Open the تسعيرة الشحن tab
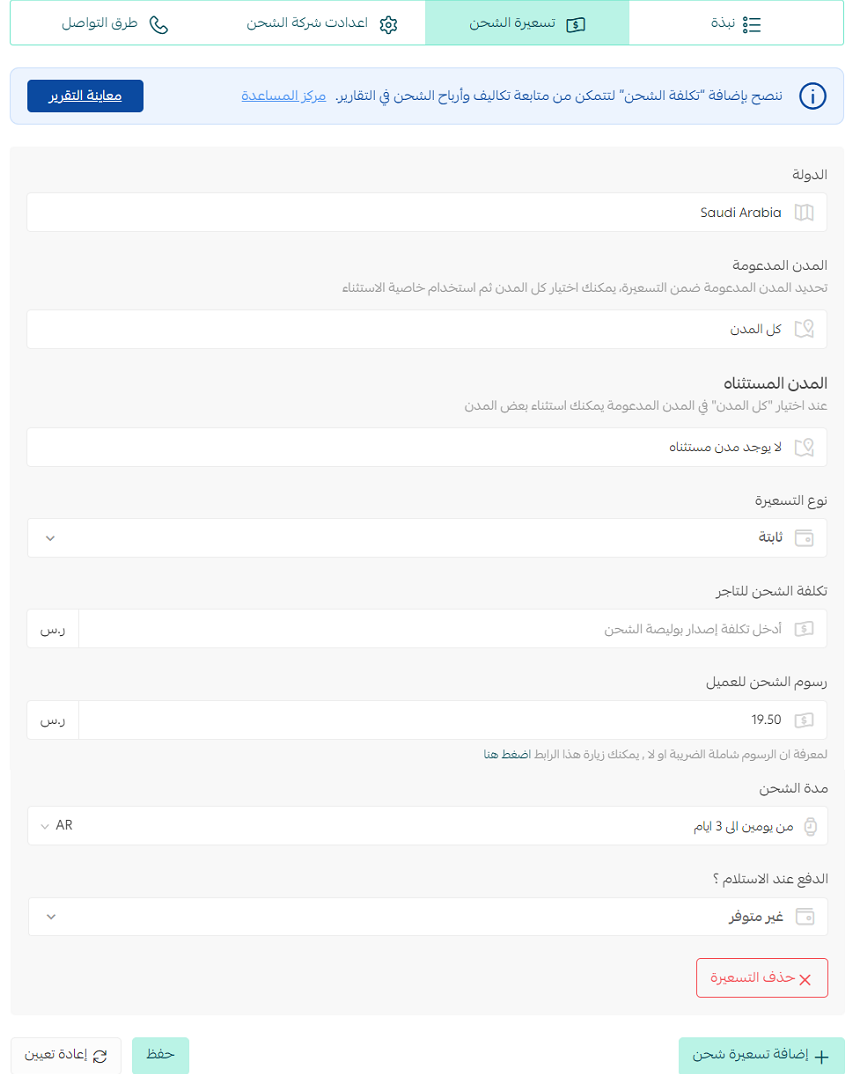 [x=527, y=23]
